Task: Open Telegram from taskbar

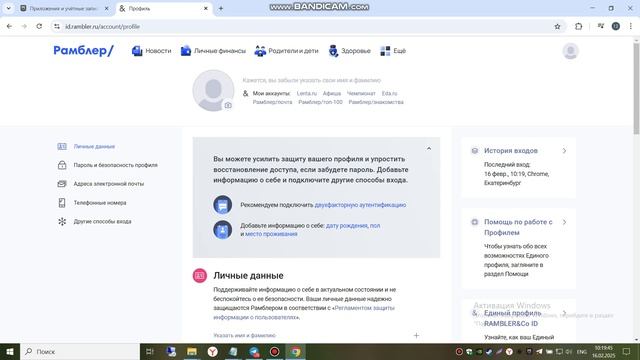Action: coord(254,351)
